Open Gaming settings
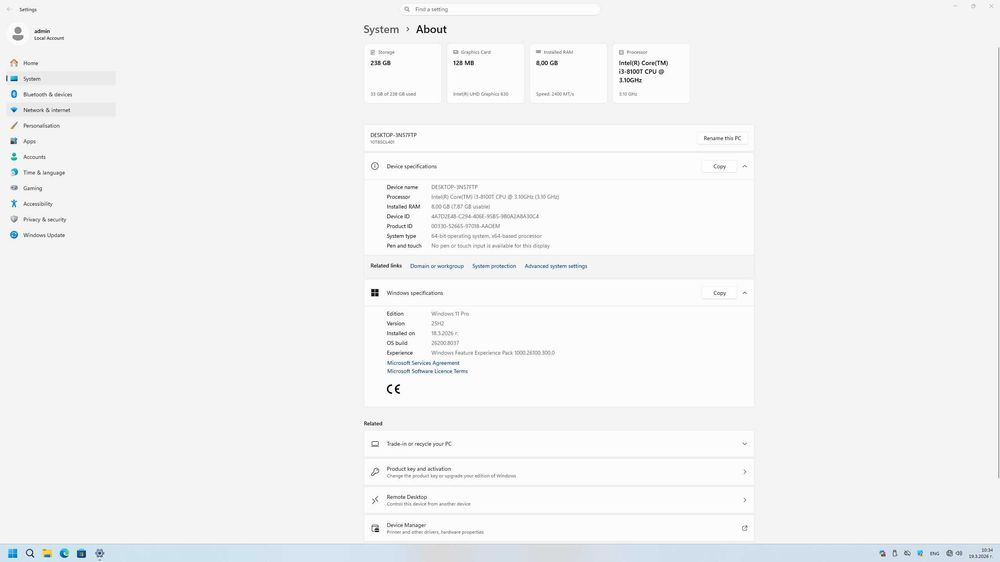The width and height of the screenshot is (1000, 562). (x=61, y=188)
